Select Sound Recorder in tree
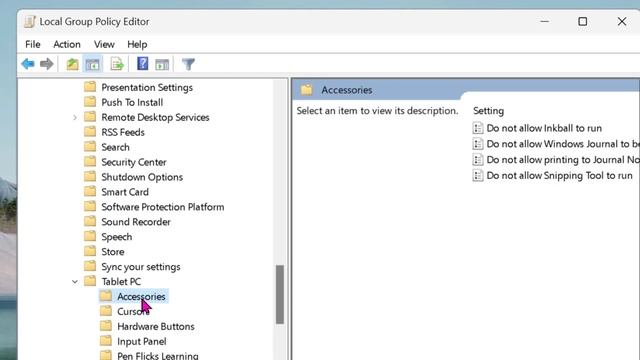Image resolution: width=640 pixels, height=360 pixels. [x=136, y=222]
